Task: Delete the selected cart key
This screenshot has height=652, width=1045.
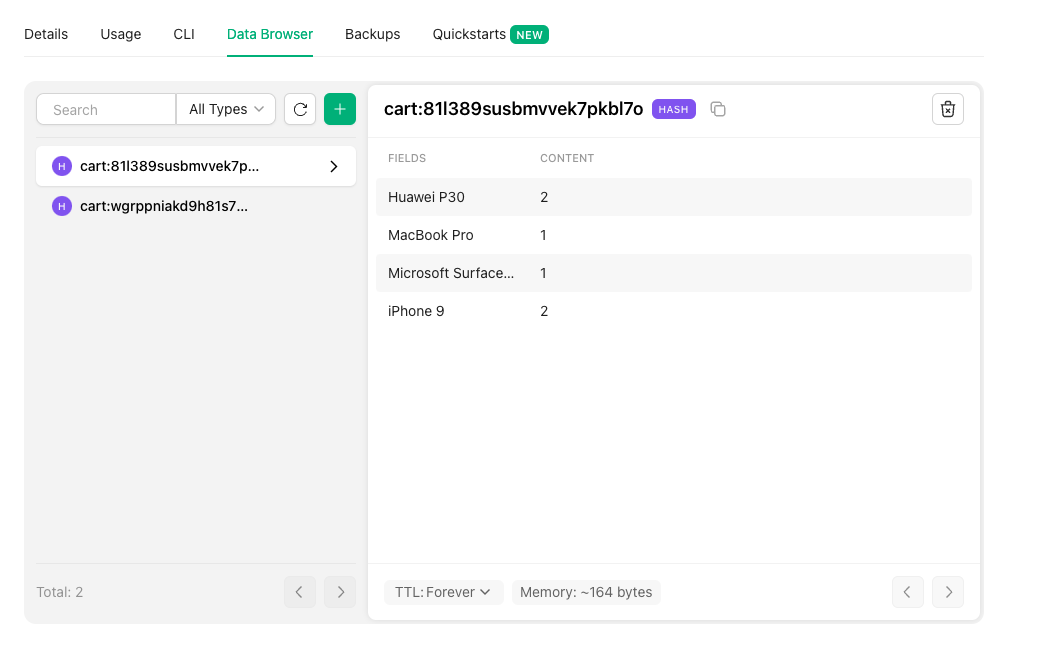Action: coord(948,109)
